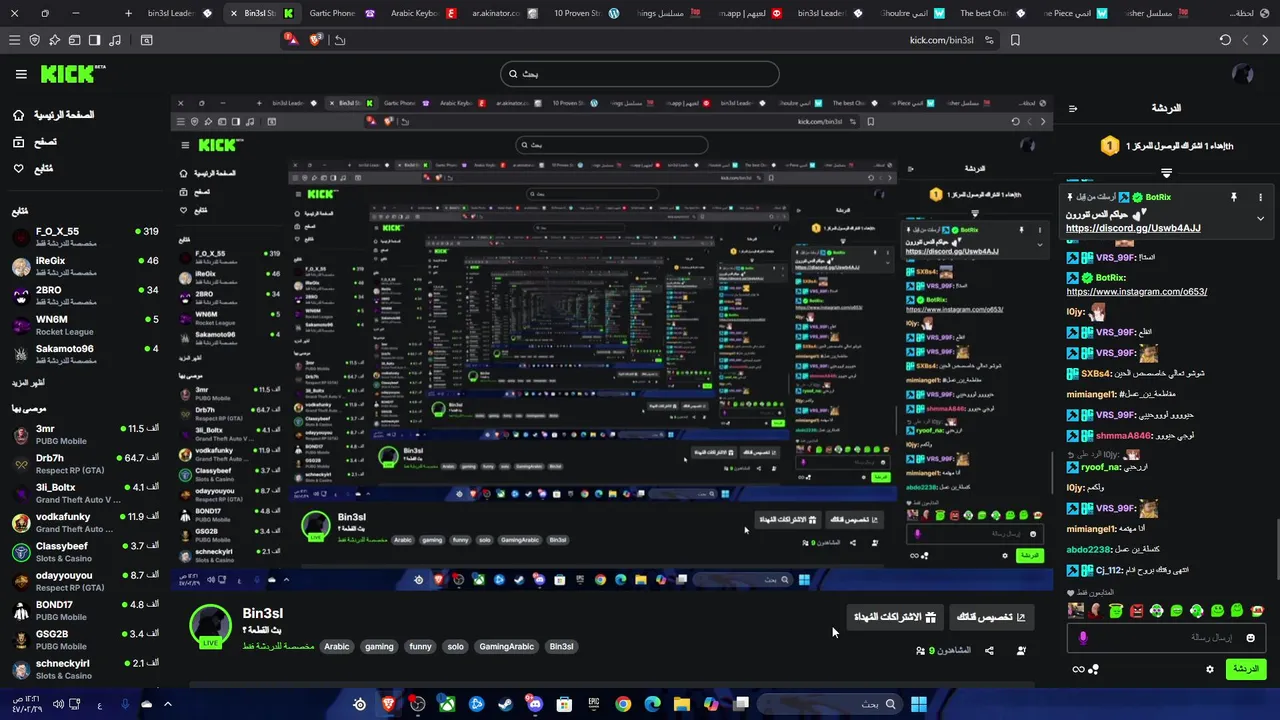Viewport: 1280px width, 720px height.
Task: Open user profile avatar on Kick header
Action: pyautogui.click(x=1242, y=74)
